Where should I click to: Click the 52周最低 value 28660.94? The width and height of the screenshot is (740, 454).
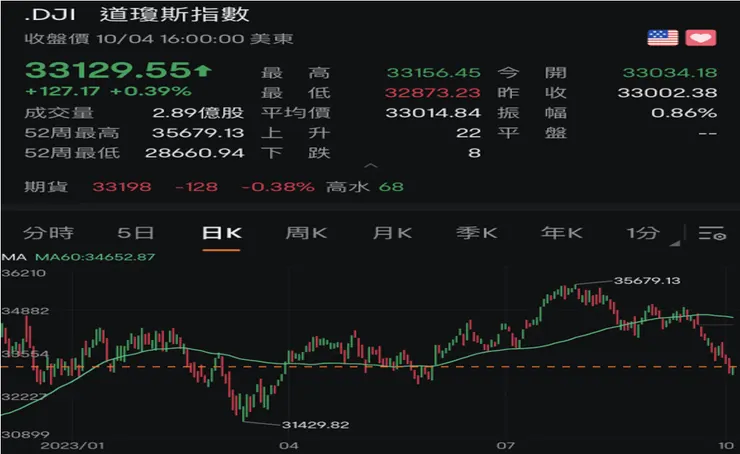(194, 153)
